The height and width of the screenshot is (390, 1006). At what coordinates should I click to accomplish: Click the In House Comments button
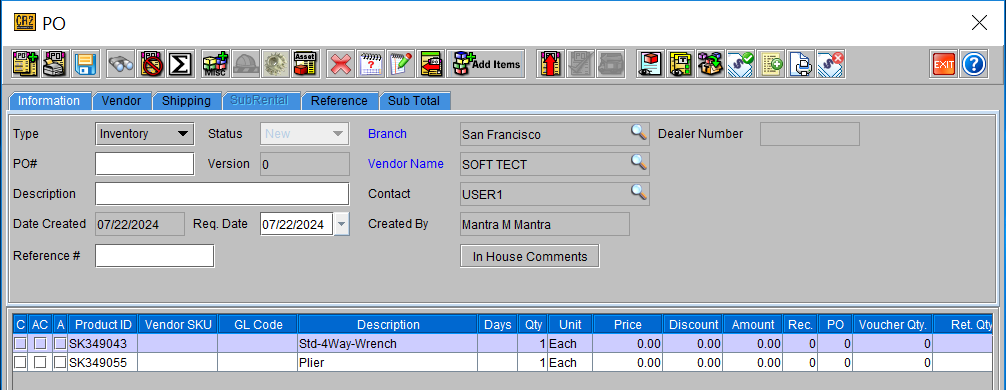click(x=530, y=256)
